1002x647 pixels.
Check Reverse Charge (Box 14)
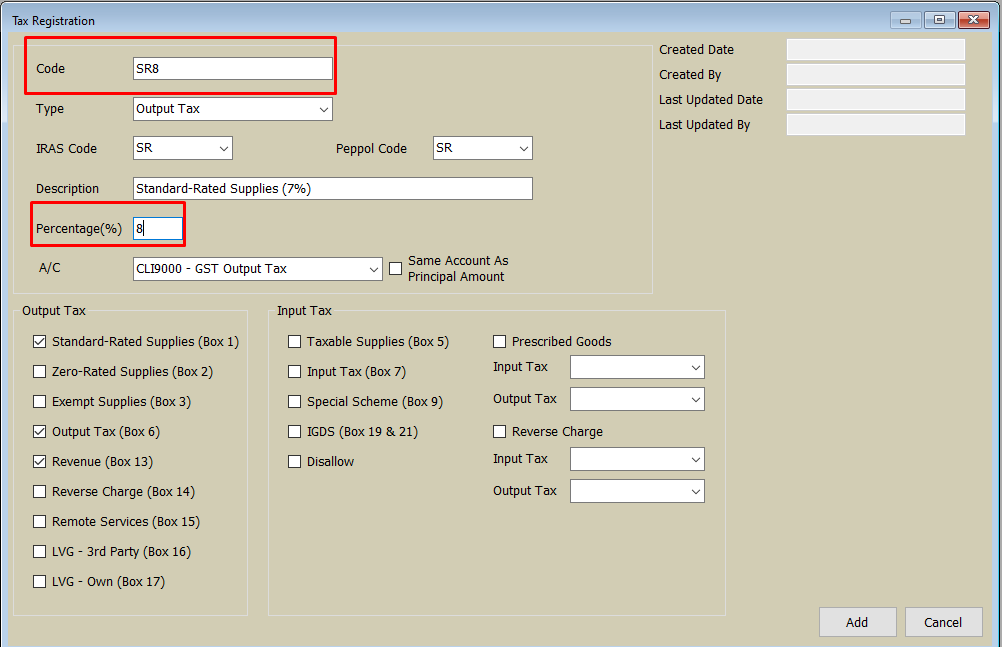coord(40,492)
